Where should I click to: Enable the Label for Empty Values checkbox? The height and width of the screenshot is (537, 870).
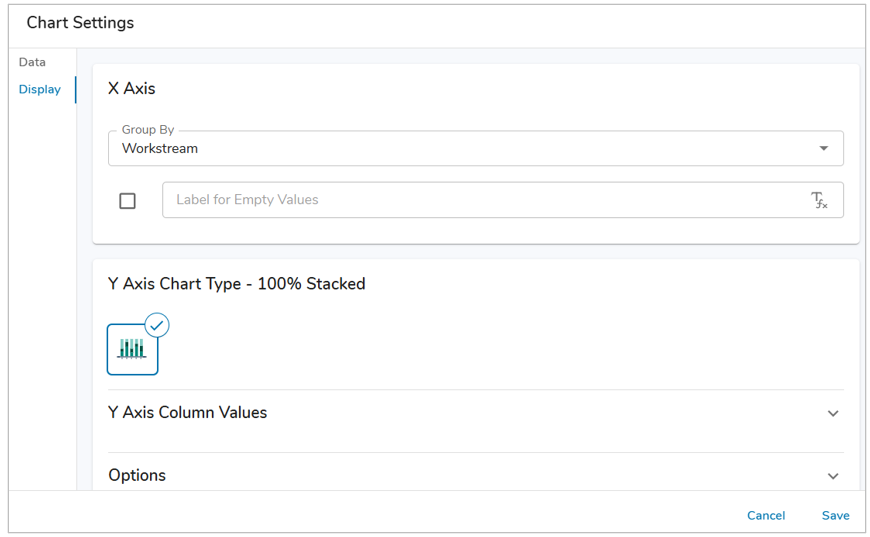[x=128, y=201]
